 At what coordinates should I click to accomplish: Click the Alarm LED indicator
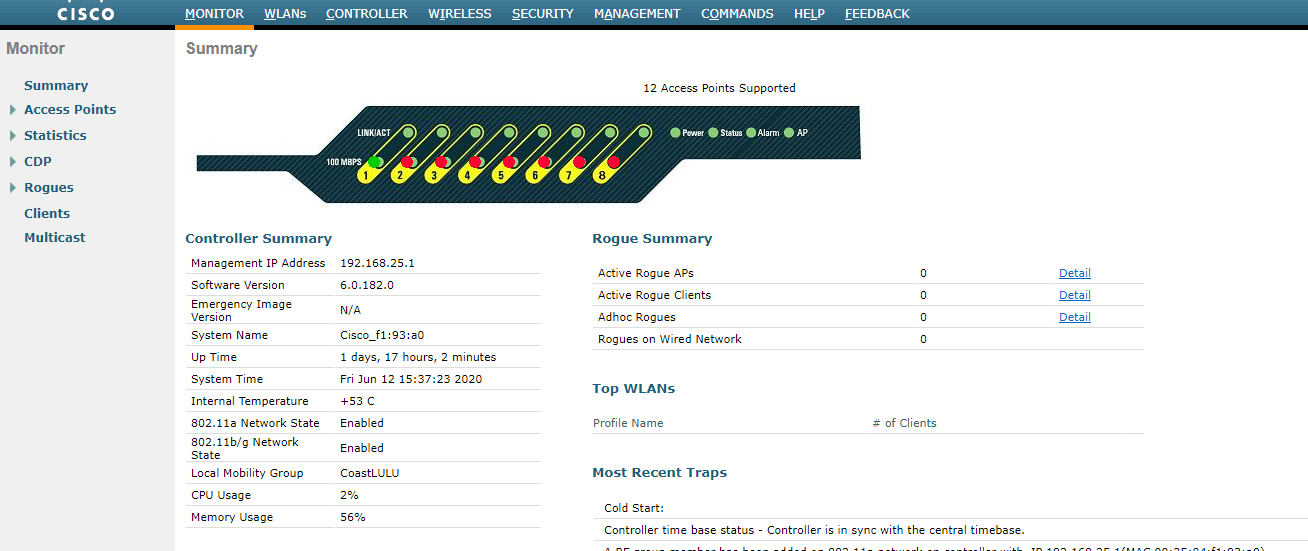751,132
